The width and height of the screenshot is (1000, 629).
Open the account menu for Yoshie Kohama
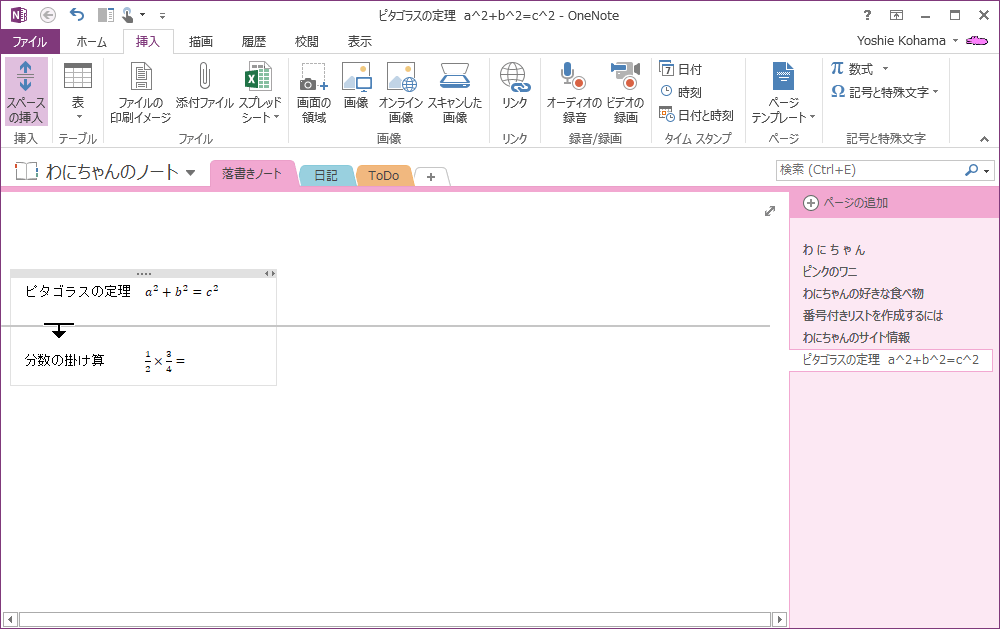[x=907, y=40]
